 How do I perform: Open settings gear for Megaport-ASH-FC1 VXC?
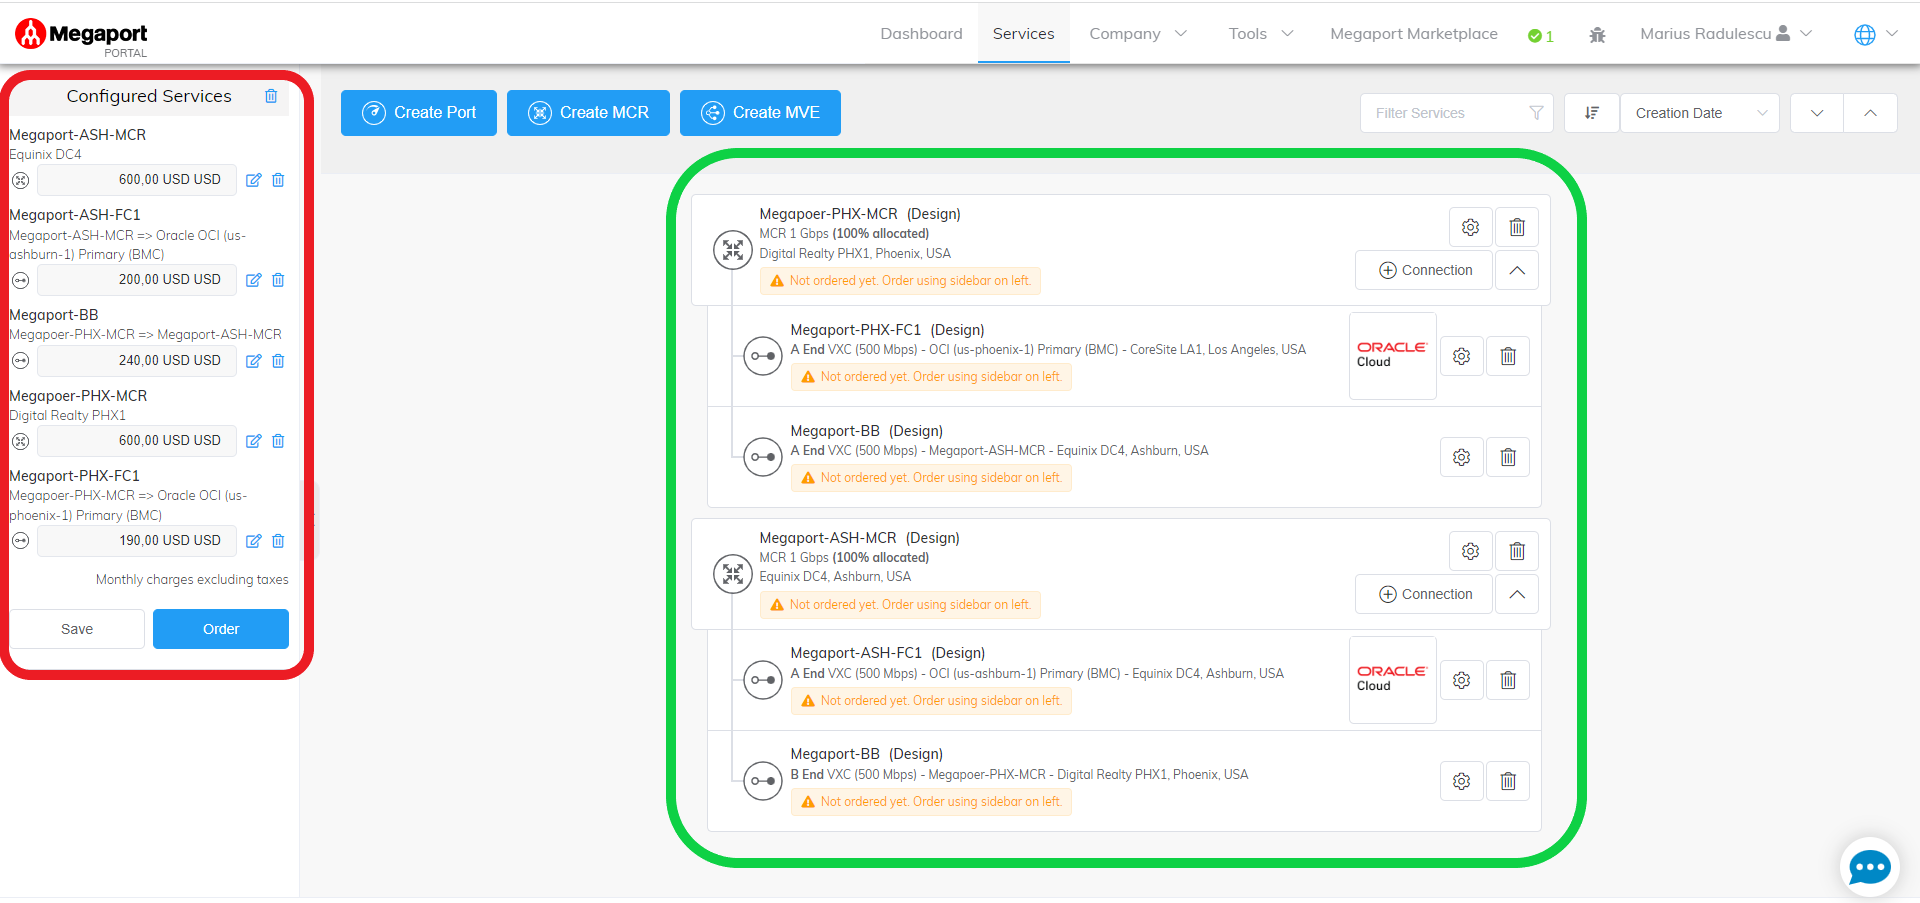click(x=1461, y=681)
